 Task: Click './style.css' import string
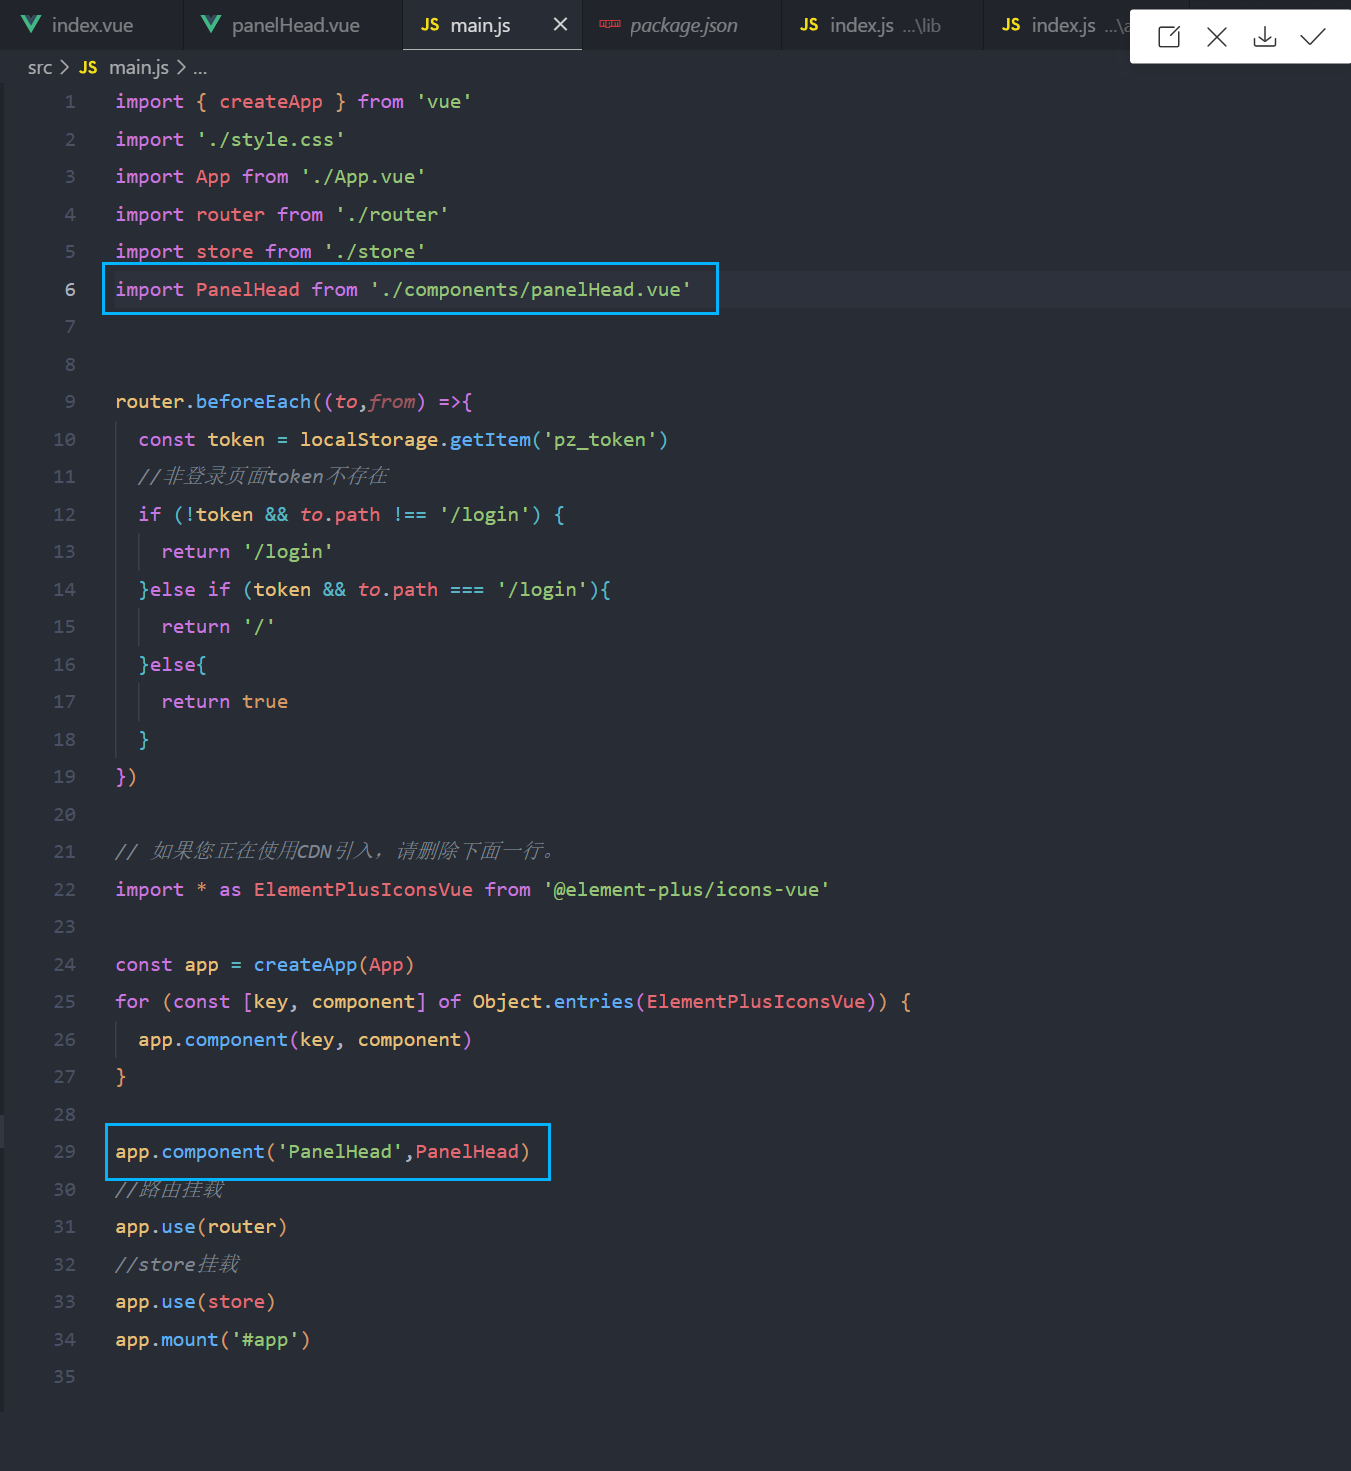point(271,139)
